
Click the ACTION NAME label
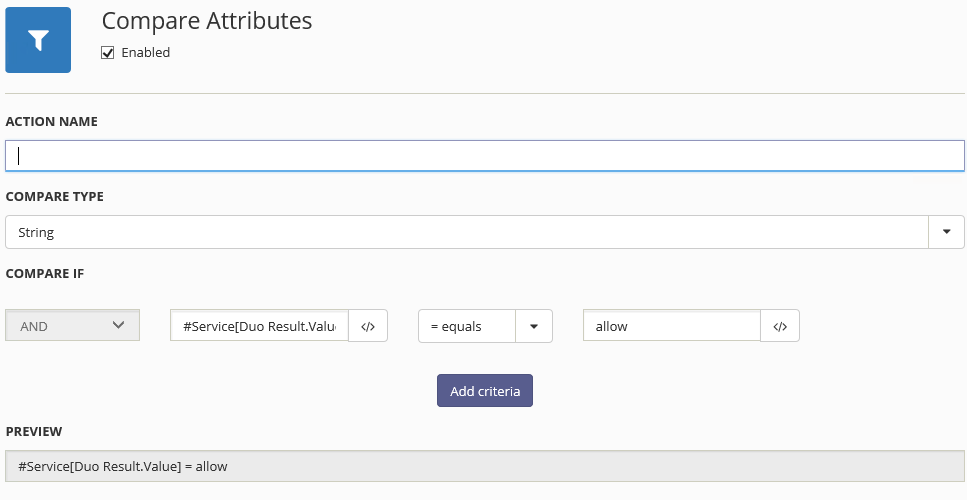52,121
